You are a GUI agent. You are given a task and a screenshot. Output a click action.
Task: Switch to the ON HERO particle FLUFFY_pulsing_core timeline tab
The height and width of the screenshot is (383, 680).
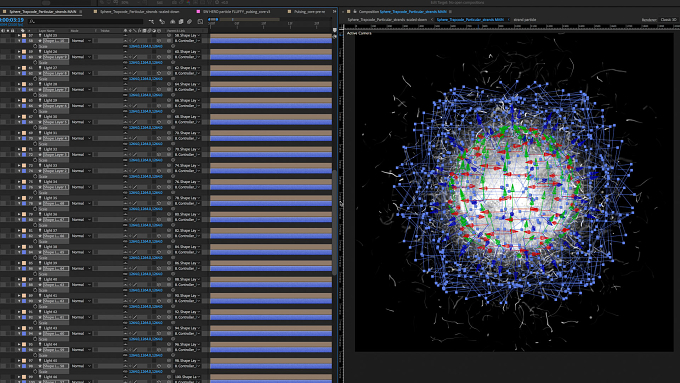click(x=237, y=12)
